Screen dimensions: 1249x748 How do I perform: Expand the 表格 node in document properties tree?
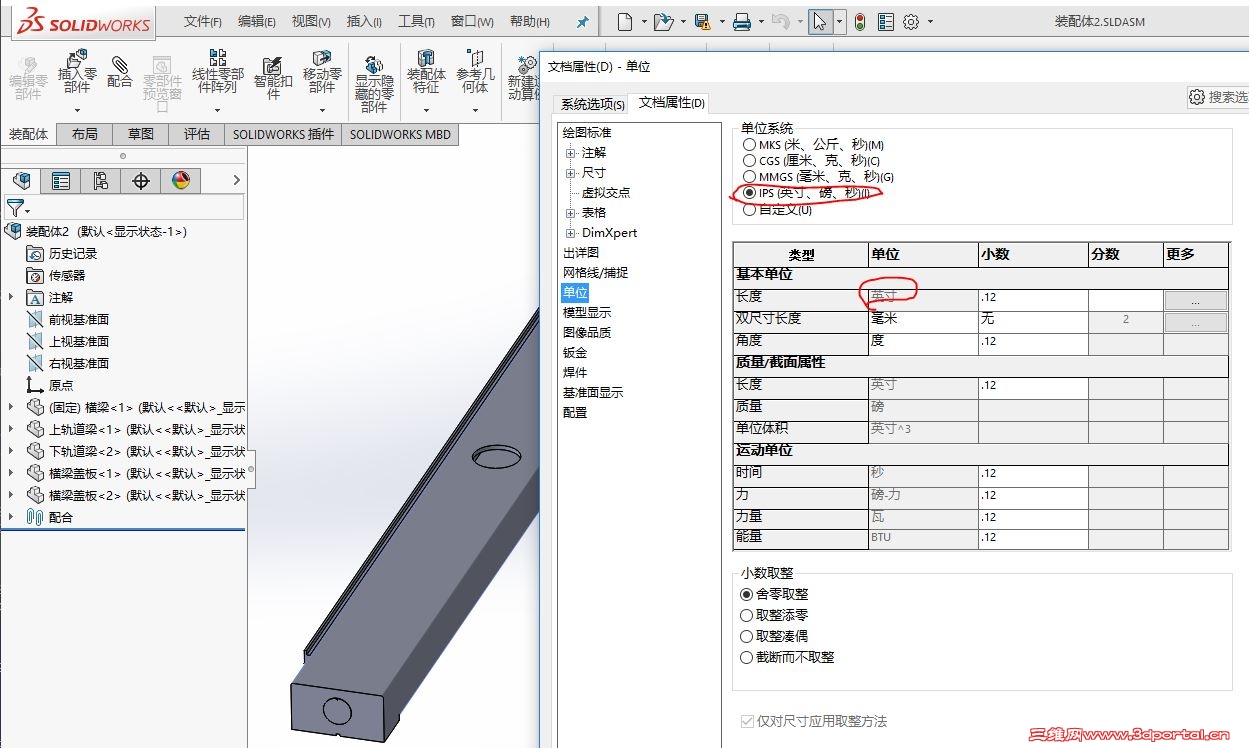point(571,213)
